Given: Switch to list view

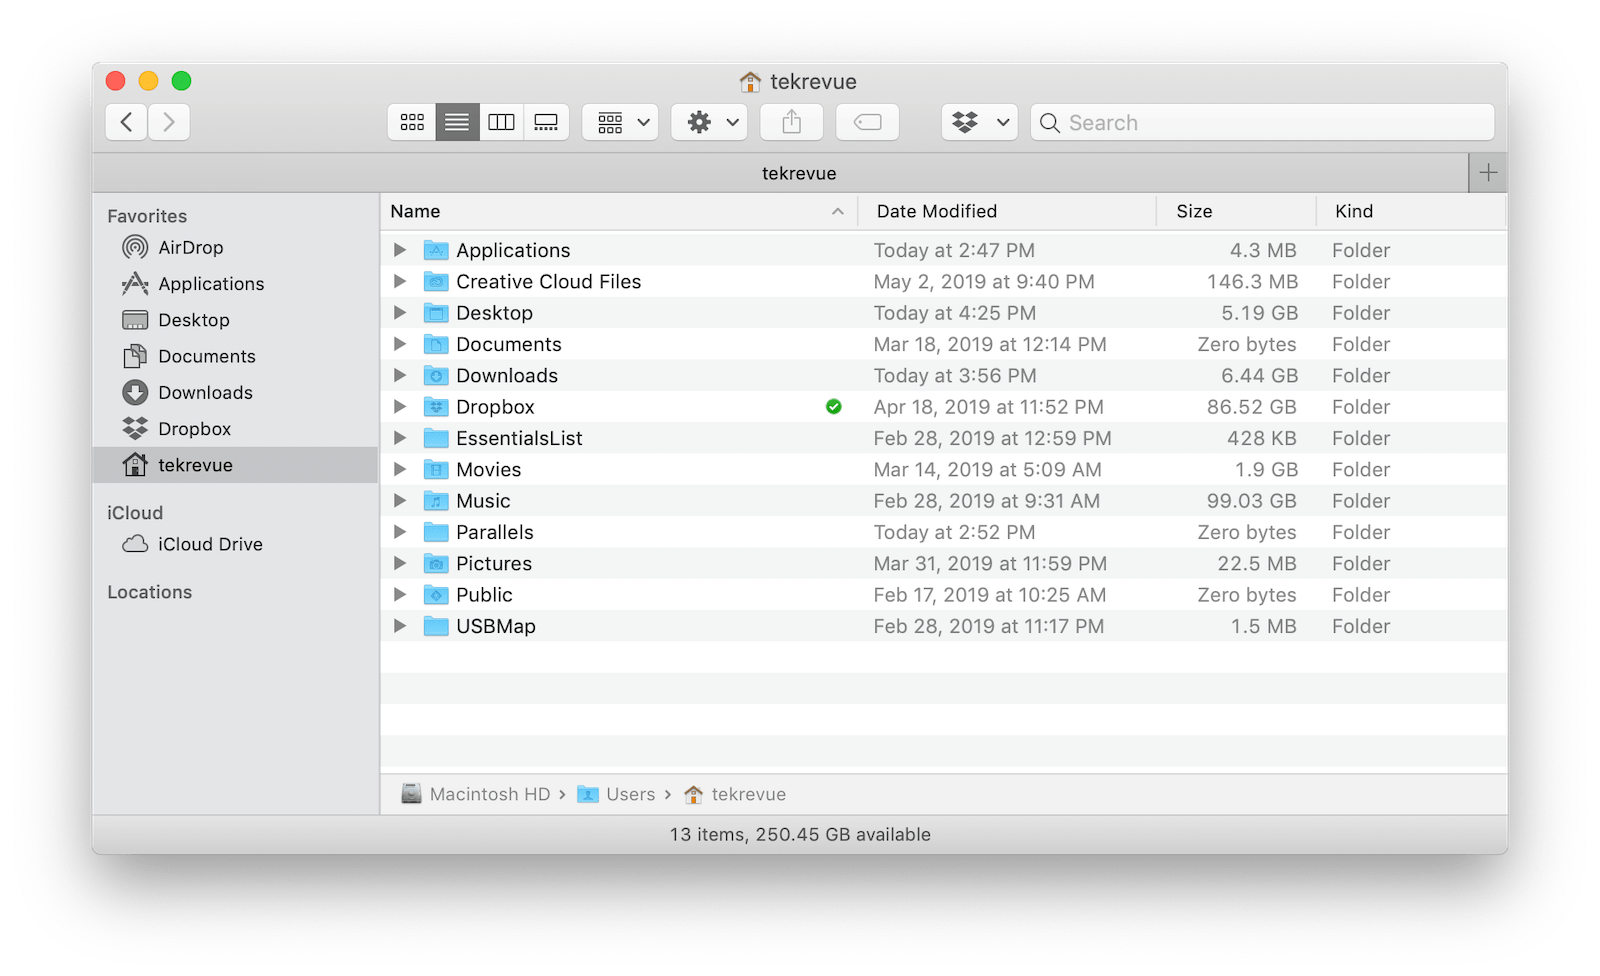Looking at the screenshot, I should [457, 122].
